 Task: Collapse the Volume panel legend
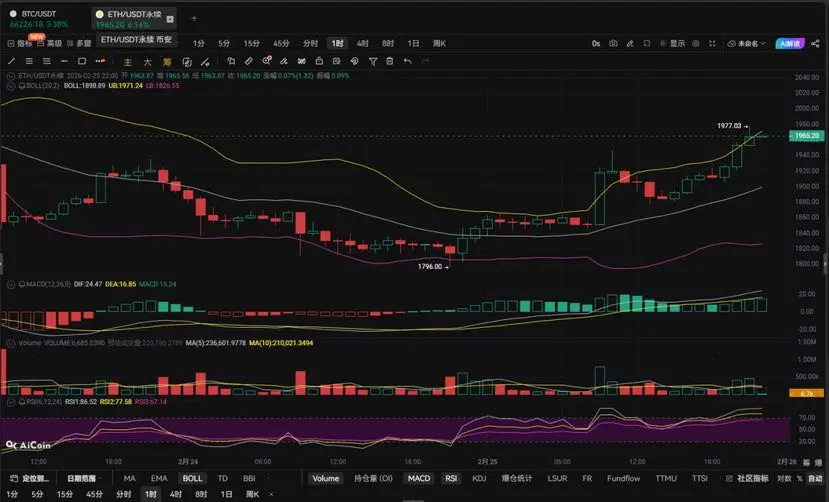coord(11,343)
